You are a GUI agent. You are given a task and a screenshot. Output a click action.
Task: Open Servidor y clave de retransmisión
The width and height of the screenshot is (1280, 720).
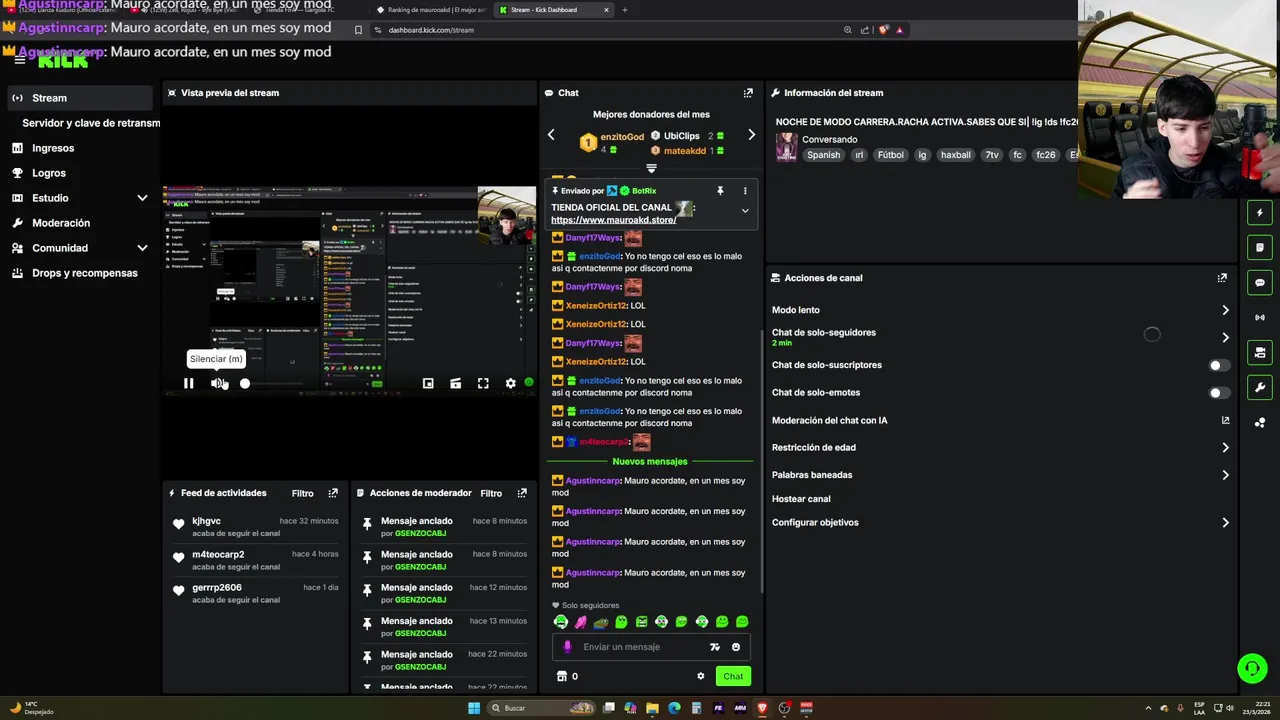click(x=91, y=123)
